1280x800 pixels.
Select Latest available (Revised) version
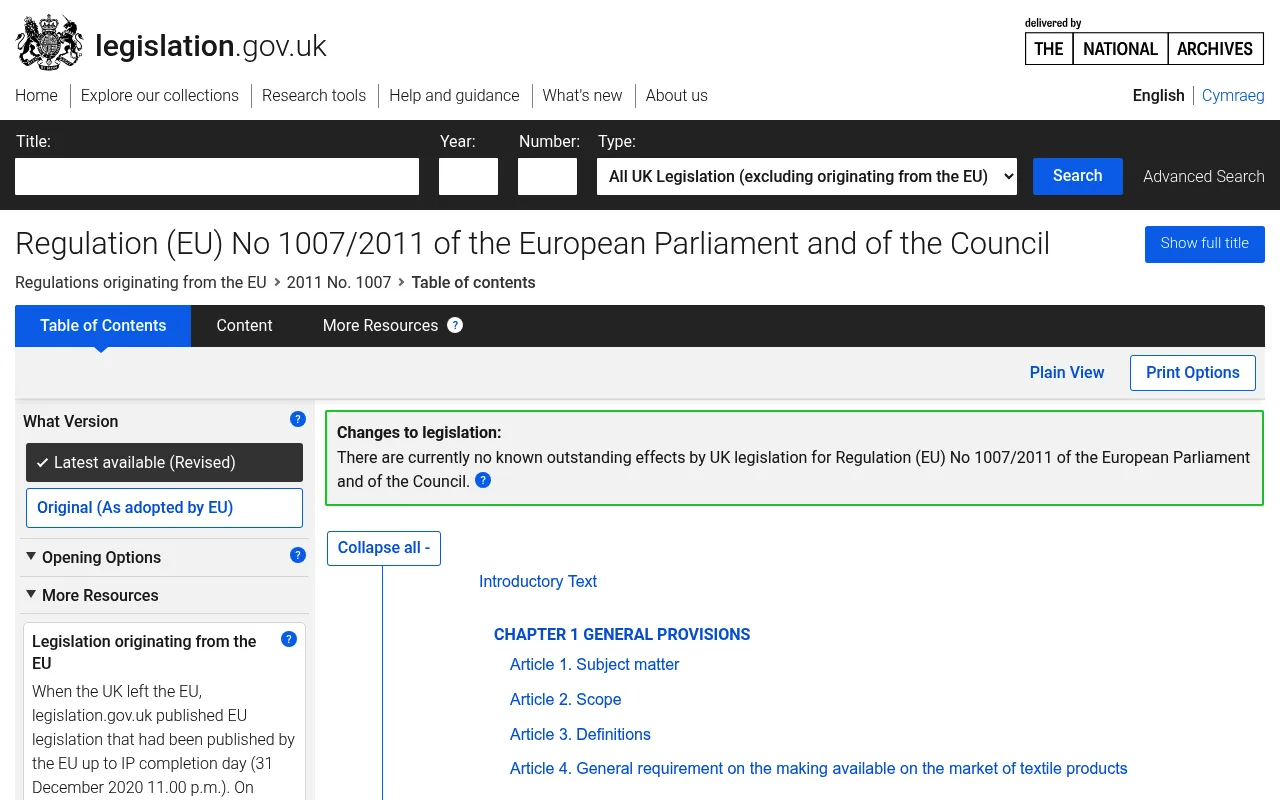(164, 462)
